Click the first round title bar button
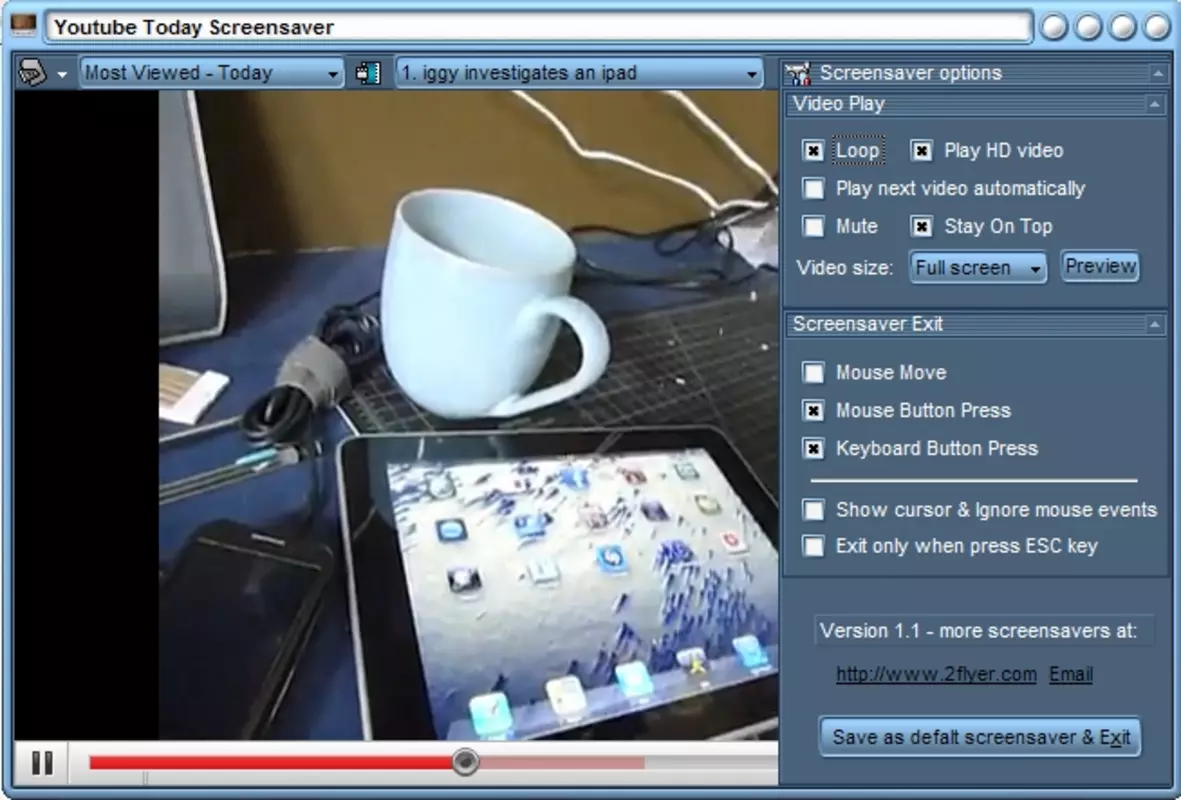This screenshot has width=1181, height=800. [1054, 27]
